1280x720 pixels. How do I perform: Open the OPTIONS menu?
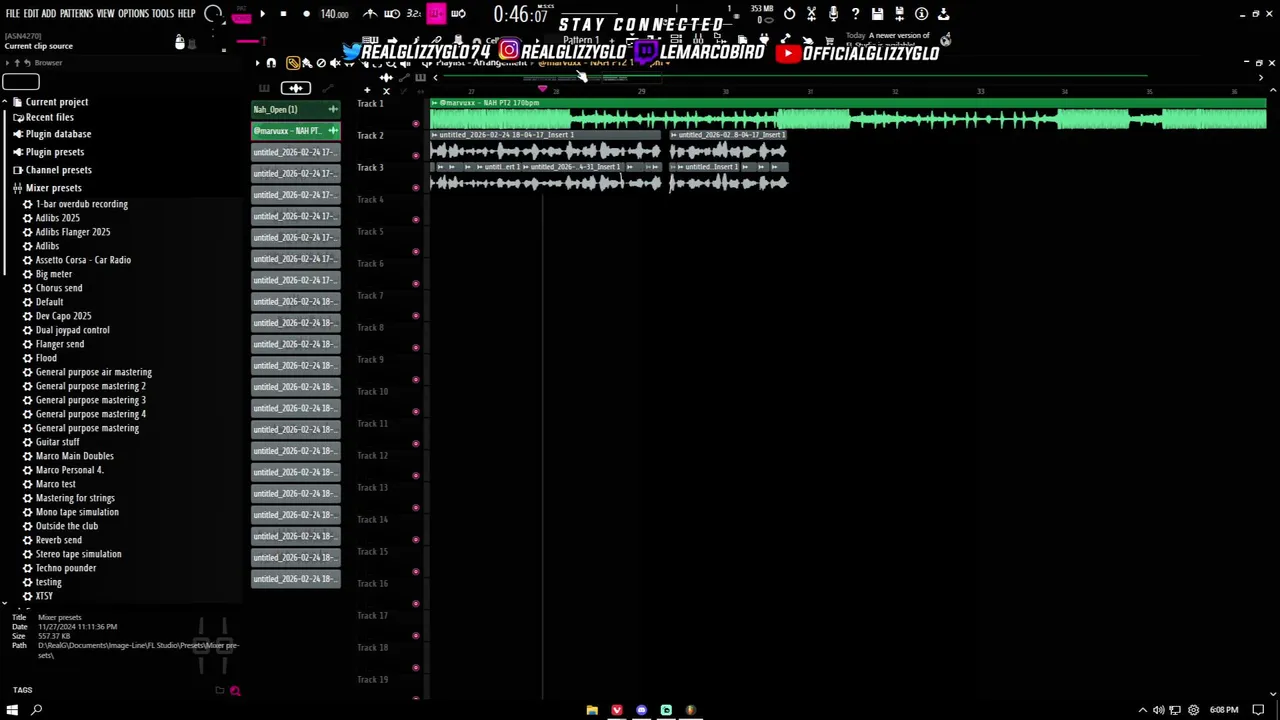pyautogui.click(x=133, y=14)
